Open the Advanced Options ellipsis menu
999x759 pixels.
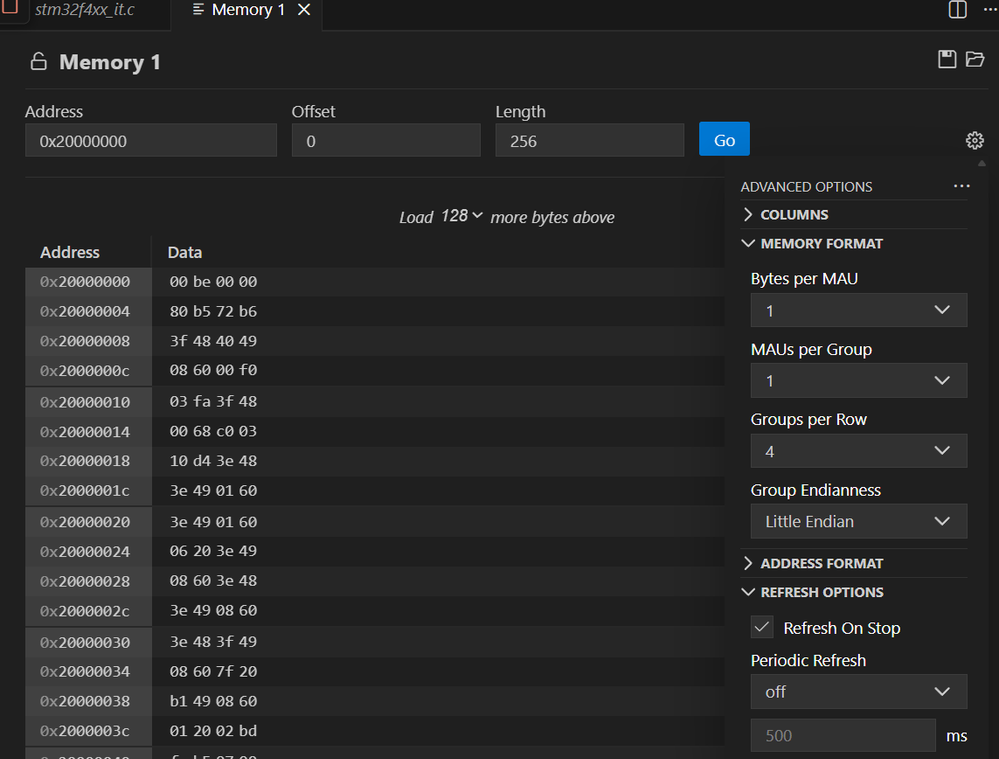click(961, 186)
